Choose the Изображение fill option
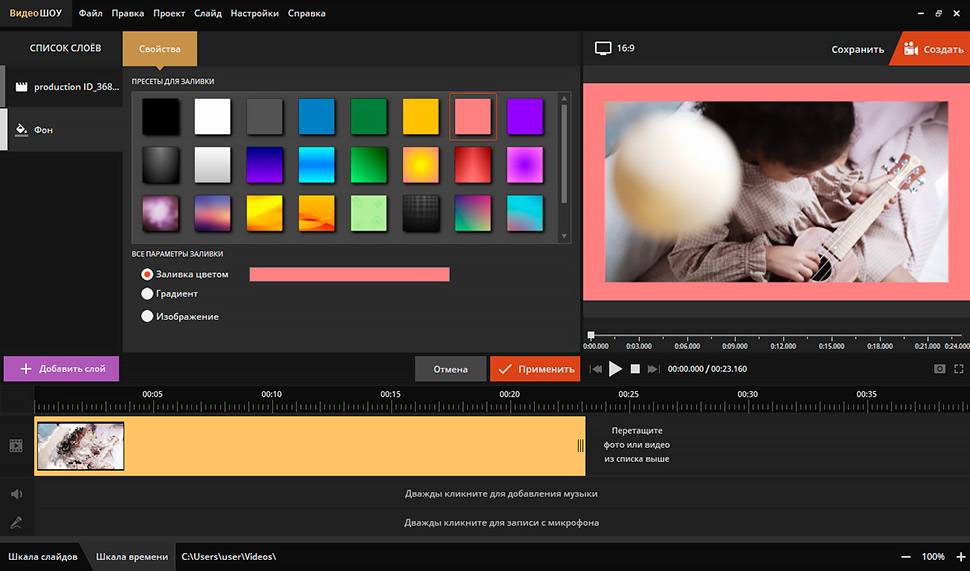Screen dimensions: 970x571 point(147,316)
